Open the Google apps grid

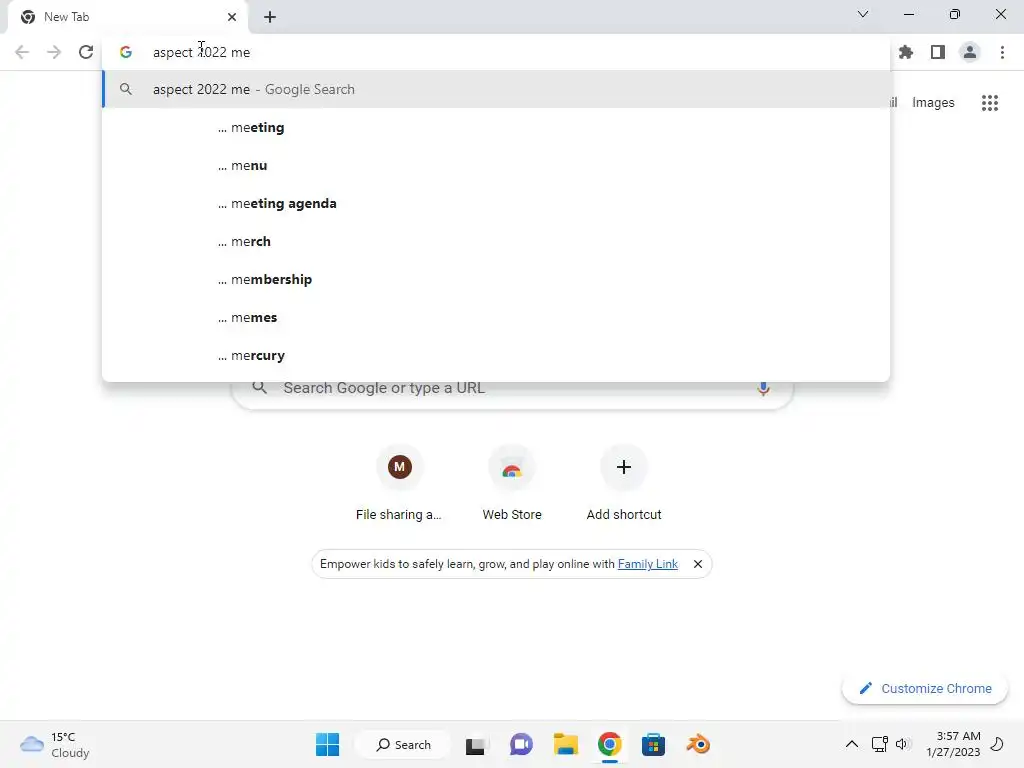[990, 103]
